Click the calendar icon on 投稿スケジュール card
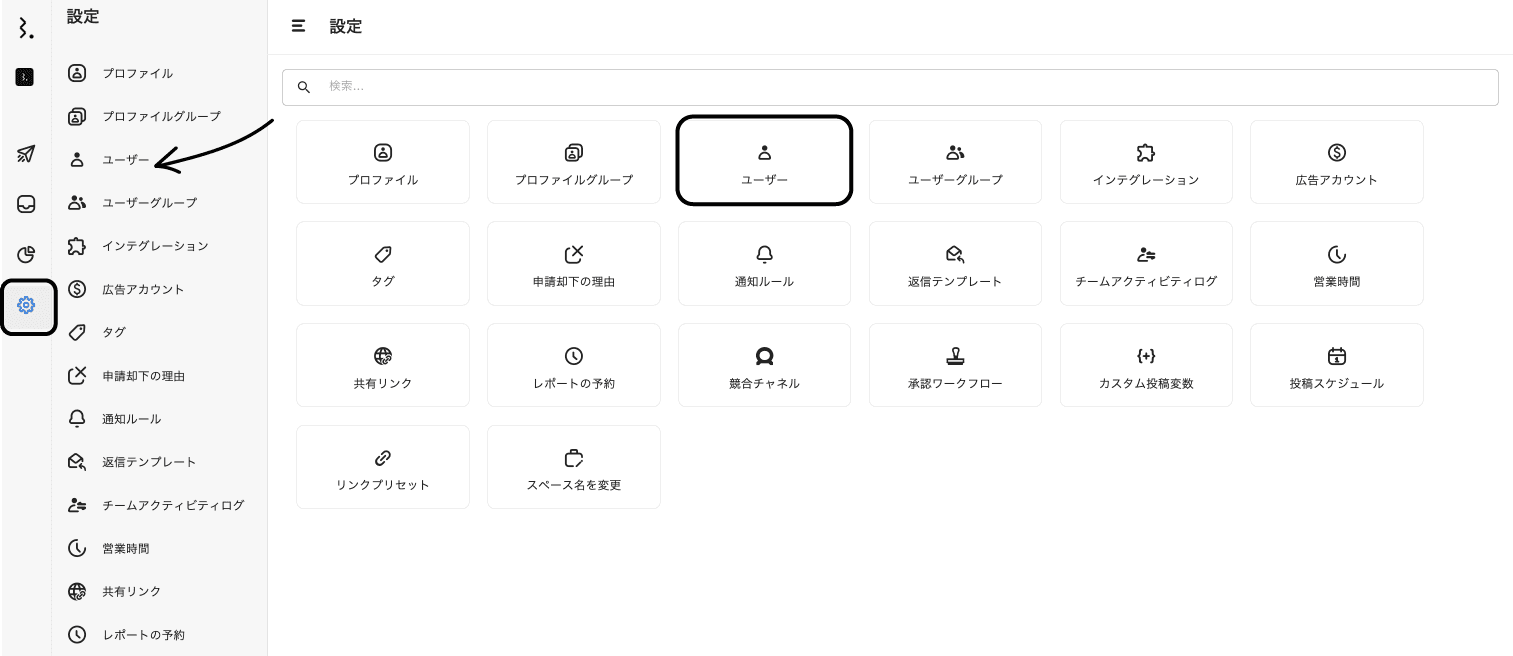Screen dimensions: 1513x656 coord(1337,356)
